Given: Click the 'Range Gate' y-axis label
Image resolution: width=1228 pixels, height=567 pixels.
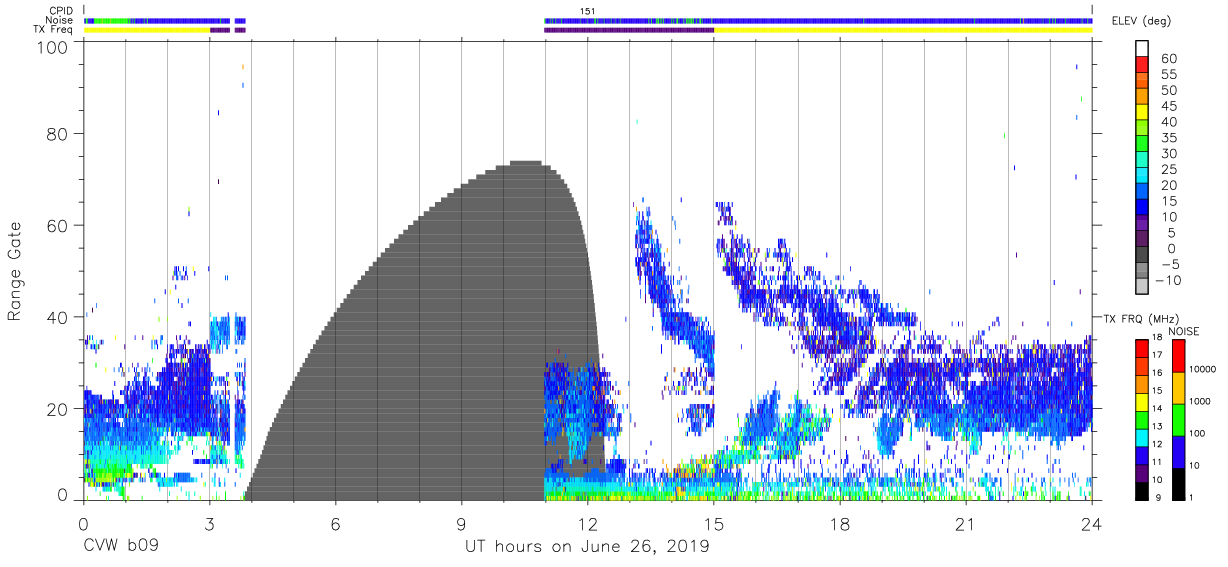Looking at the screenshot, I should (15, 272).
